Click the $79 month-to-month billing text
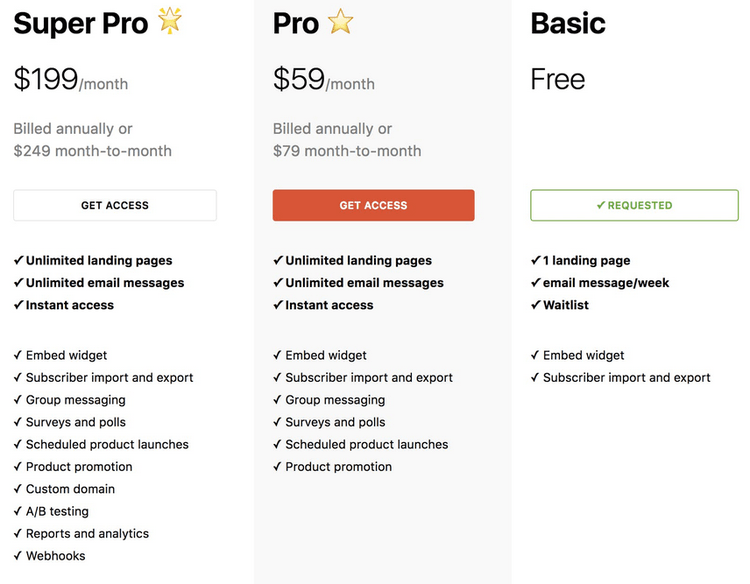This screenshot has height=584, width=750. click(347, 151)
